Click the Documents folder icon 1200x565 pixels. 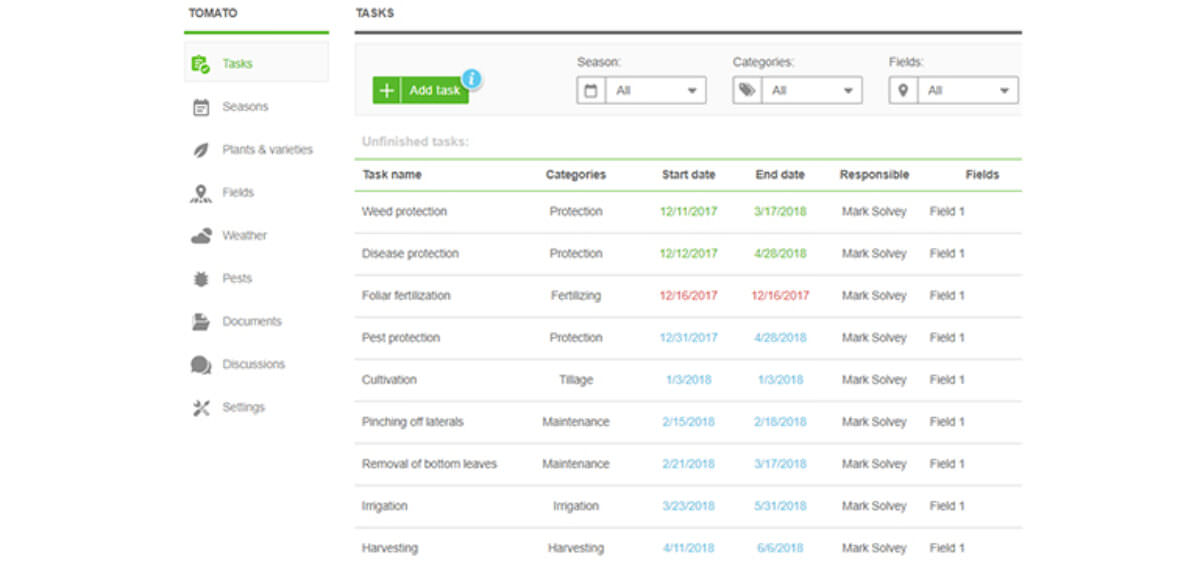click(x=201, y=322)
